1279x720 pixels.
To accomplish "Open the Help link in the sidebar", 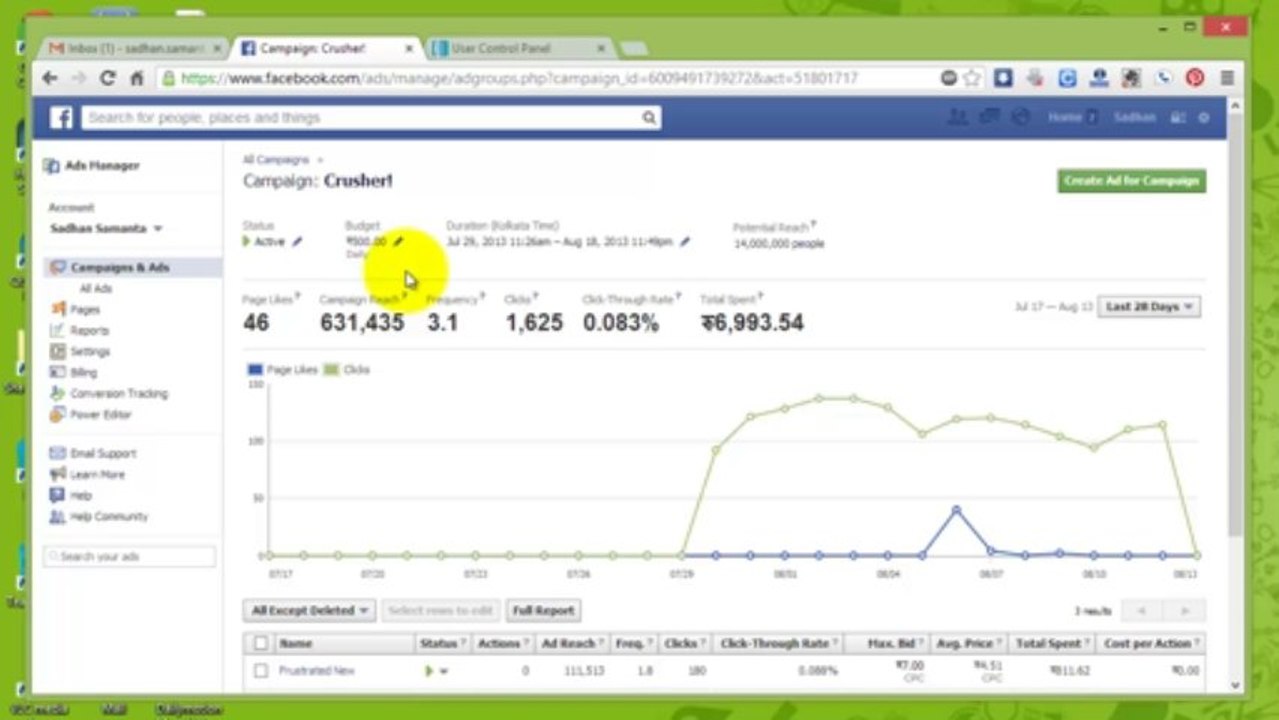I will [81, 496].
